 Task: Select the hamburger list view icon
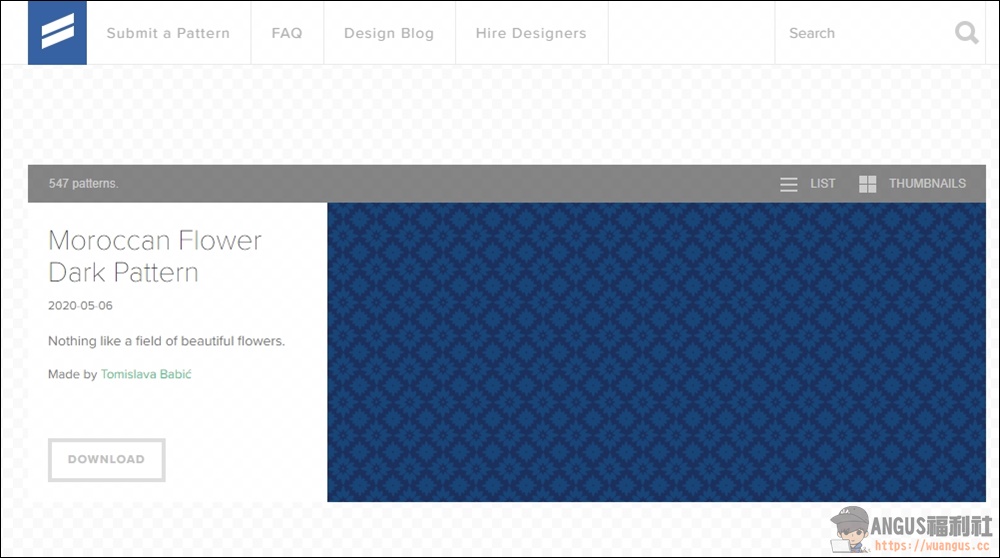(x=788, y=184)
